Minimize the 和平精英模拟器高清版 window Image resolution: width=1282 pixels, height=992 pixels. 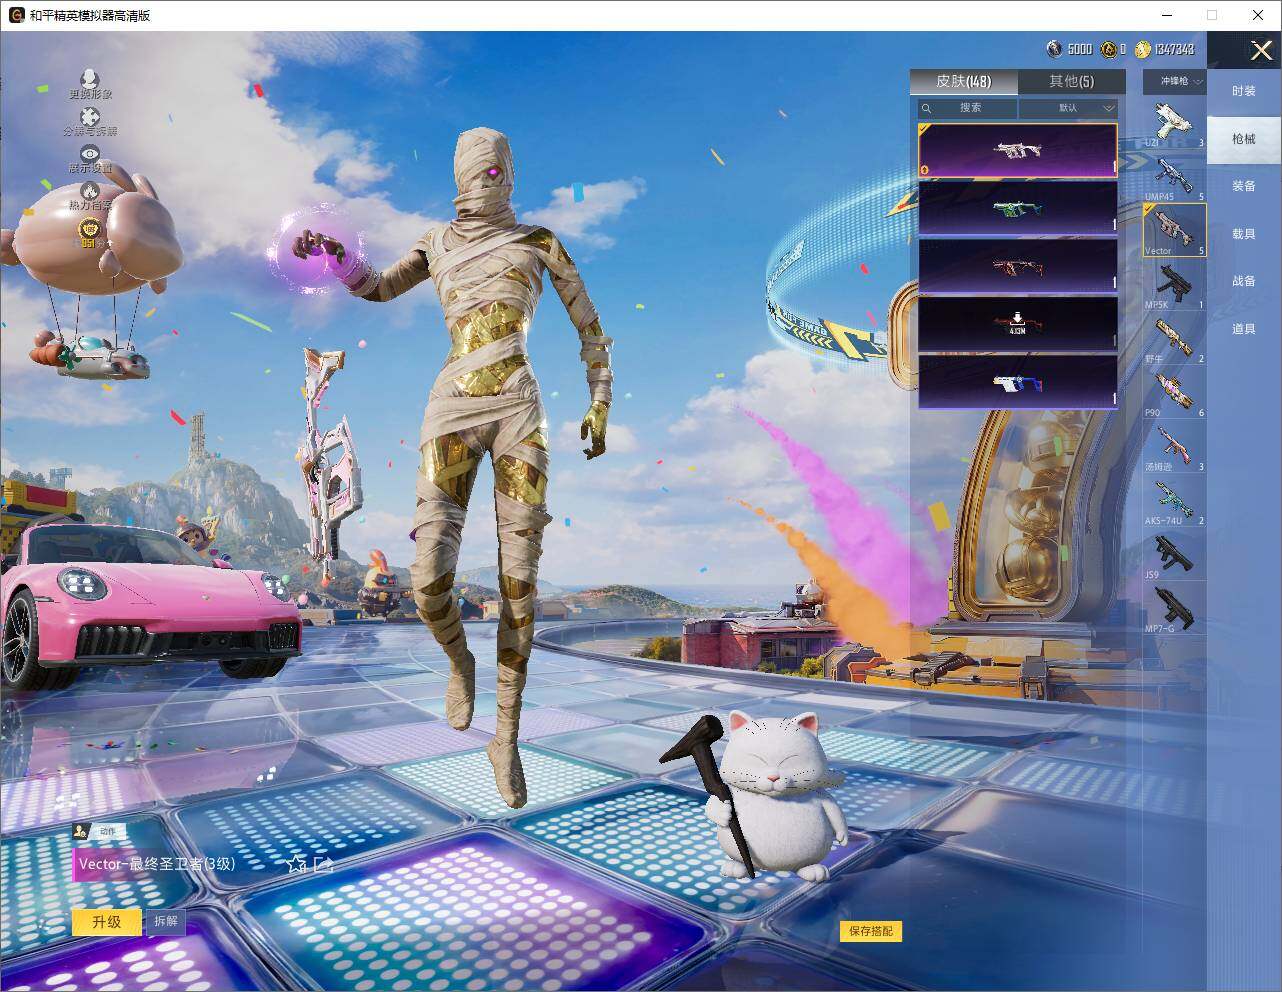pos(1167,15)
